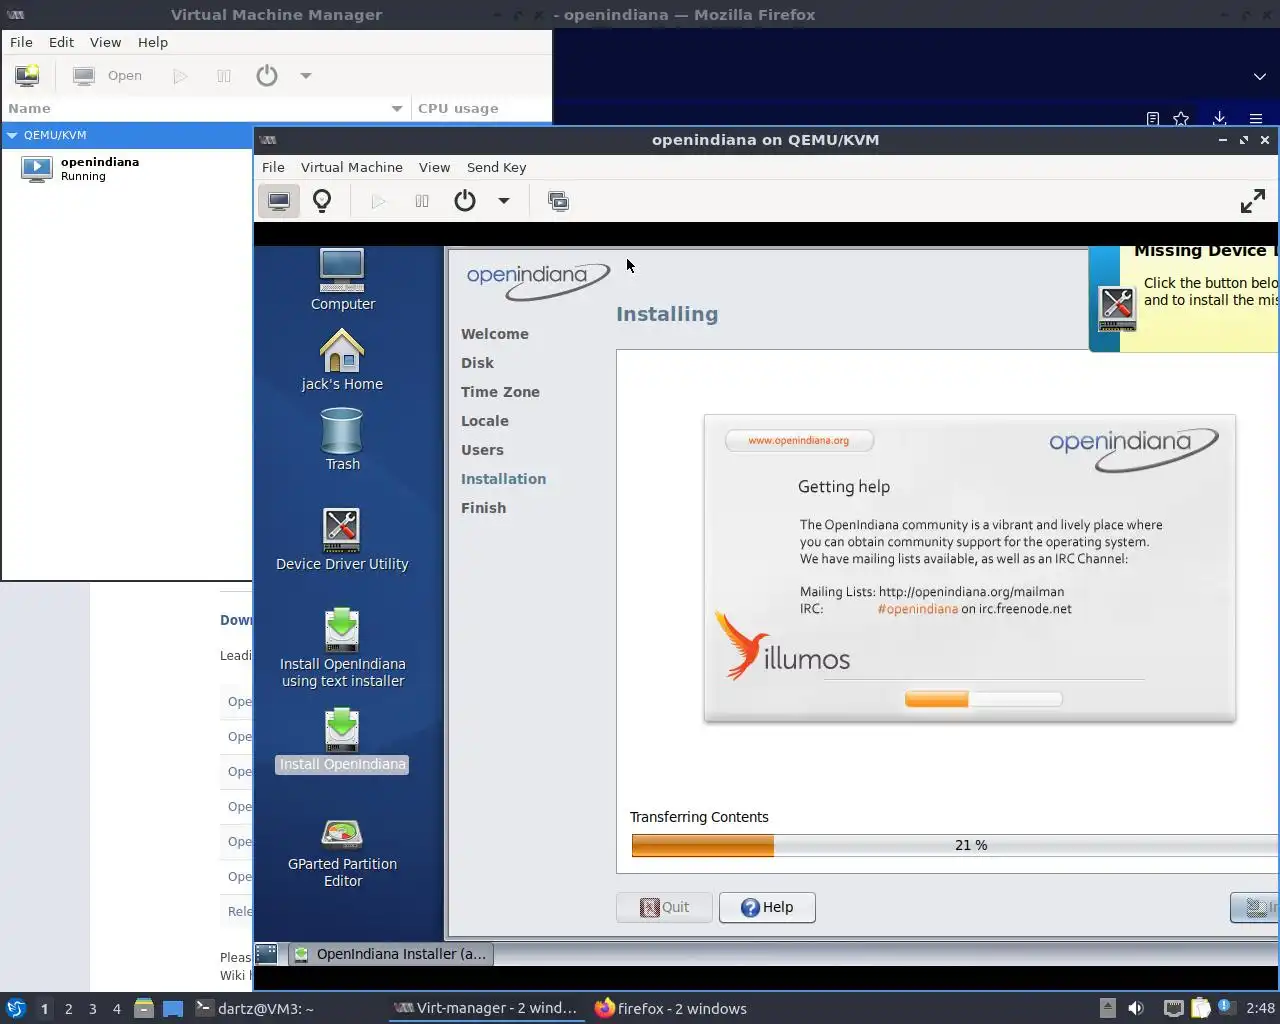The width and height of the screenshot is (1280, 1024).
Task: Open the Send Key menu
Action: [496, 167]
